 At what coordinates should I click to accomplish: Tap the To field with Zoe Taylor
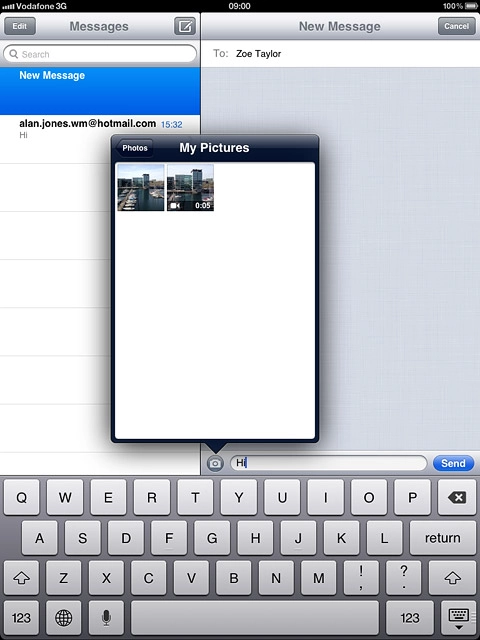coord(340,53)
